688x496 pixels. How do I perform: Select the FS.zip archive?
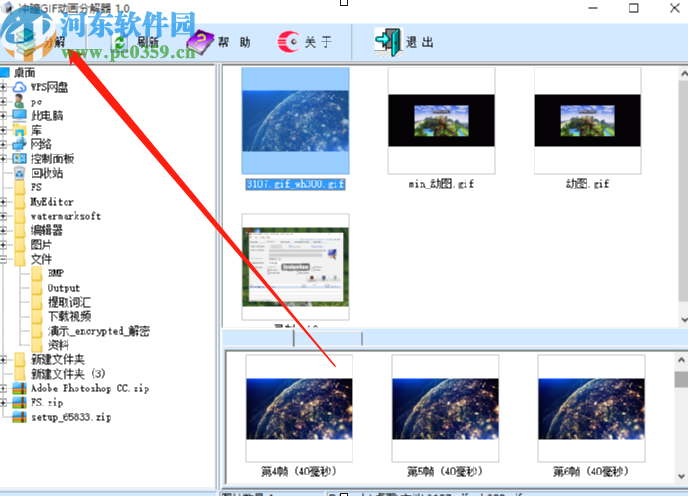click(47, 403)
